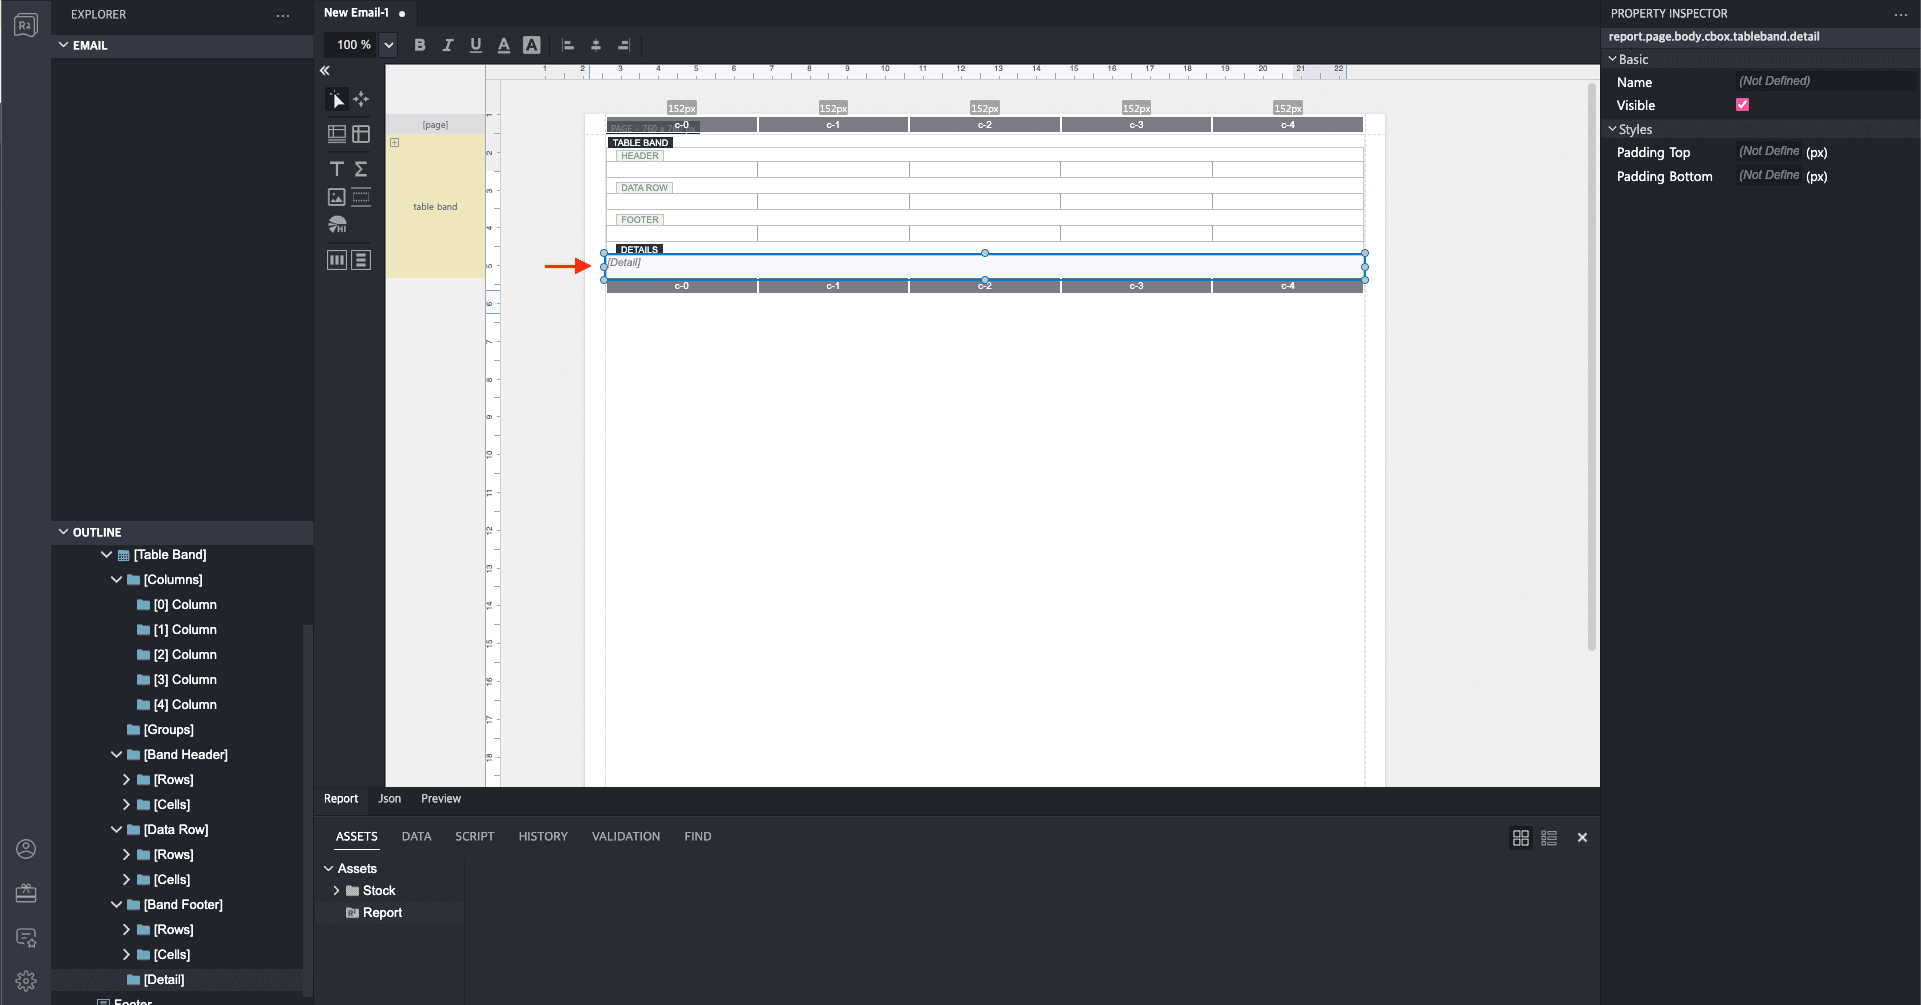
Task: Insert a row box layout
Action: coord(361,260)
